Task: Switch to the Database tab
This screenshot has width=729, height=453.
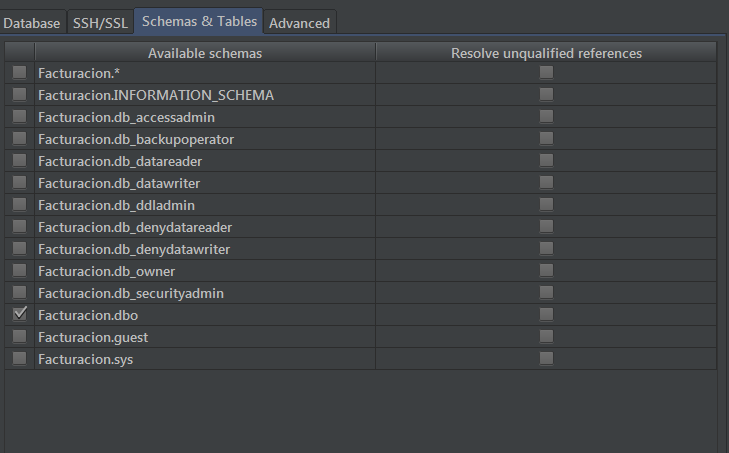Action: point(32,22)
